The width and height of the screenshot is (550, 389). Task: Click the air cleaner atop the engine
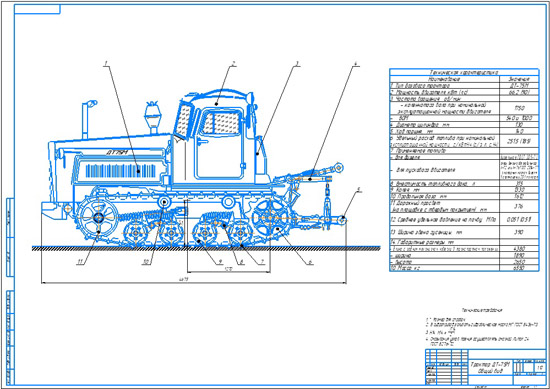(x=153, y=118)
